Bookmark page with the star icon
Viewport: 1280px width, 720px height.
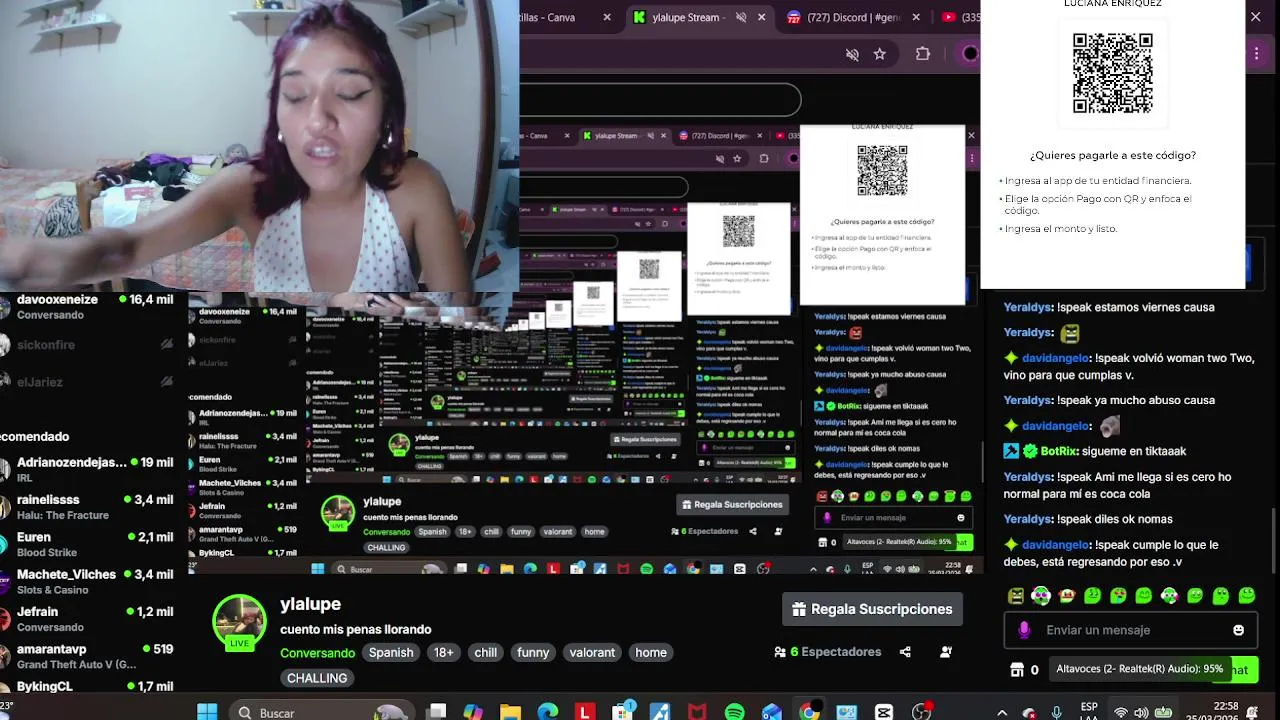click(880, 54)
